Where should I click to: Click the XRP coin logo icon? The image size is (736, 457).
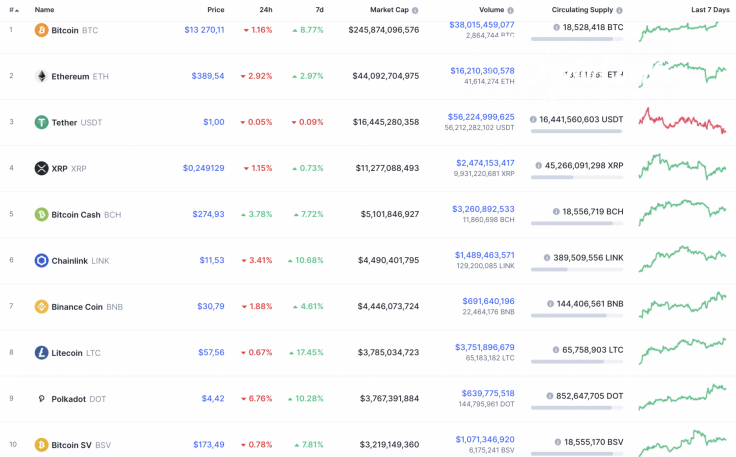point(41,168)
